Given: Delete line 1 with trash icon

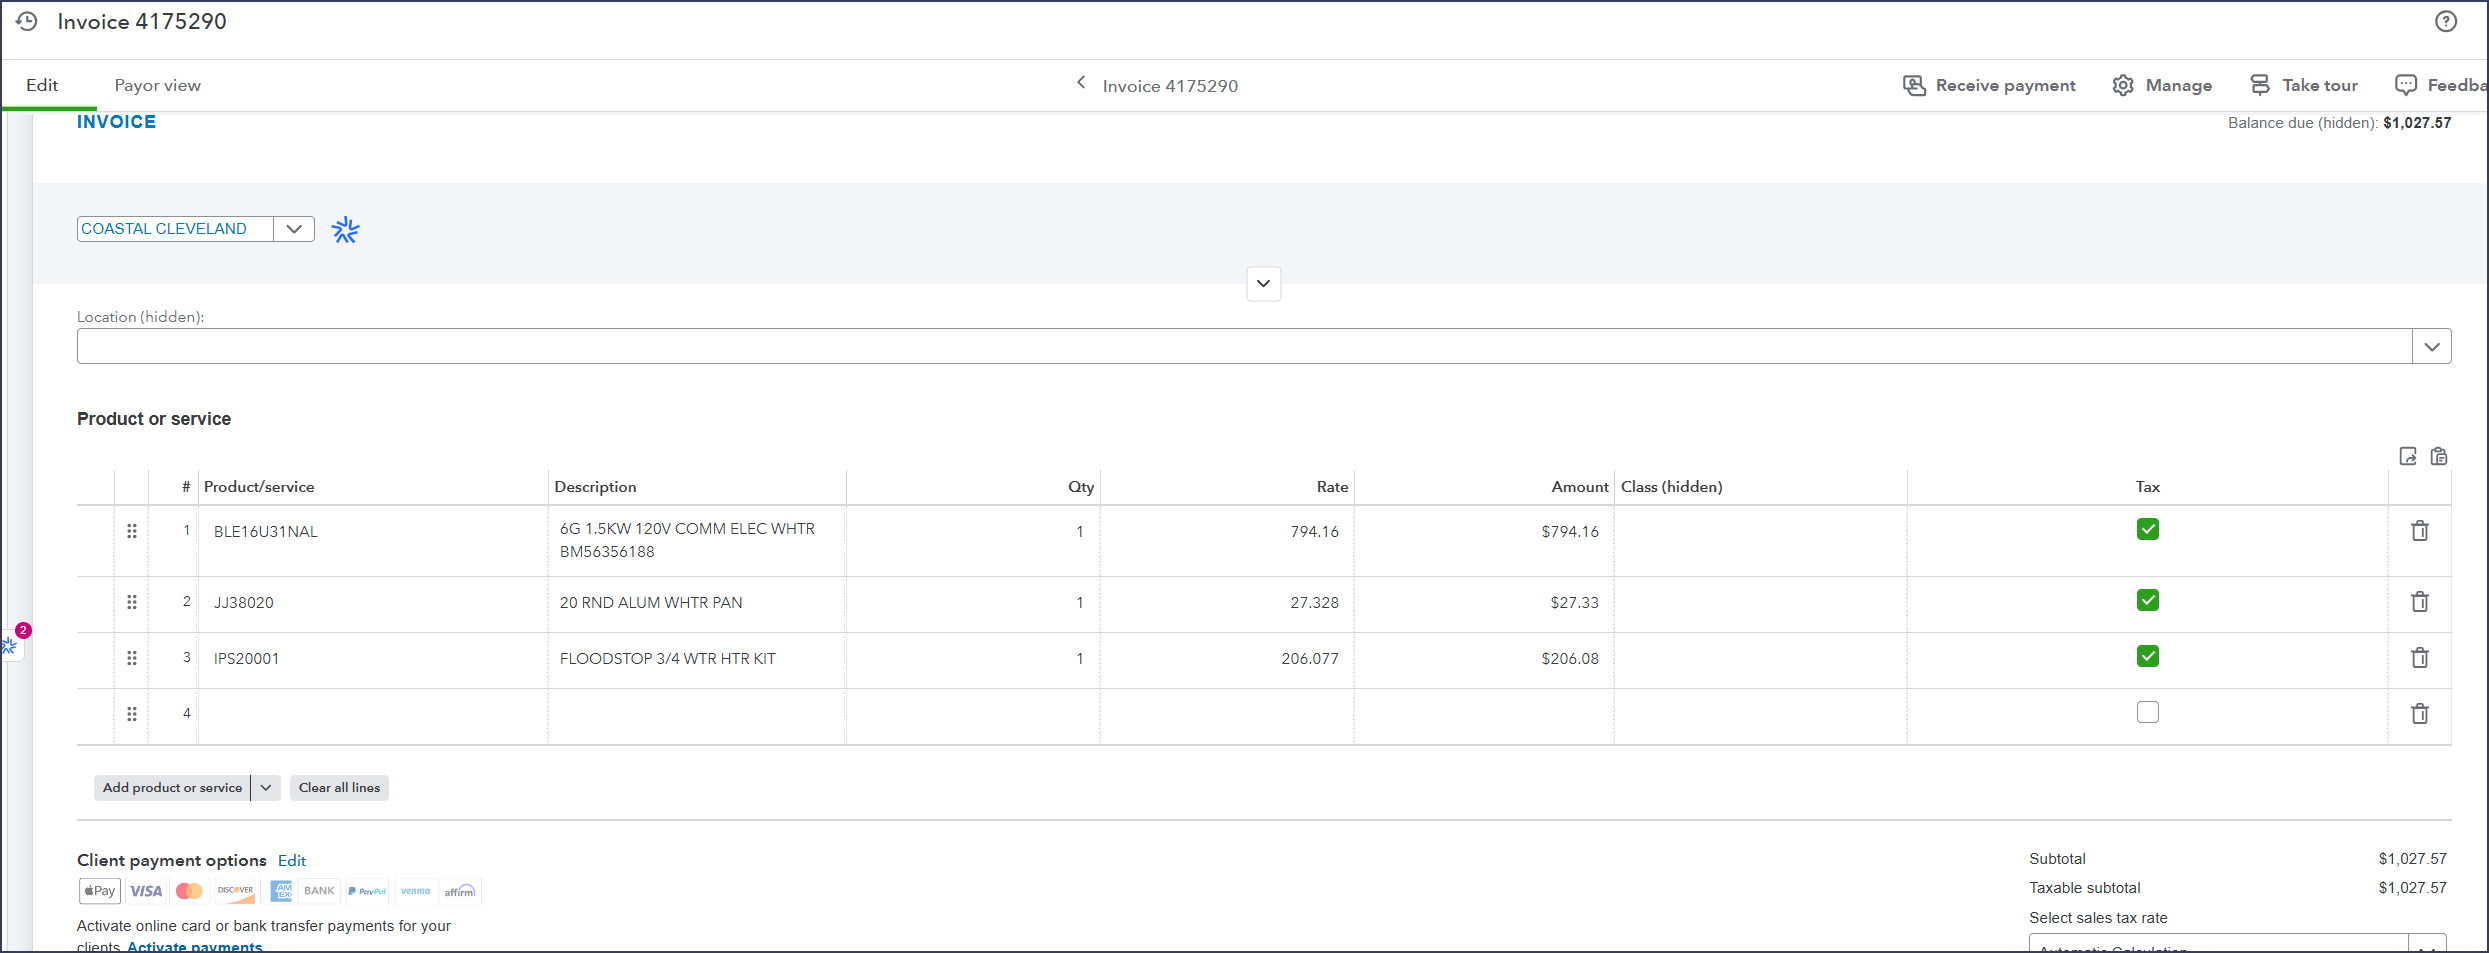Looking at the screenshot, I should tap(2420, 531).
